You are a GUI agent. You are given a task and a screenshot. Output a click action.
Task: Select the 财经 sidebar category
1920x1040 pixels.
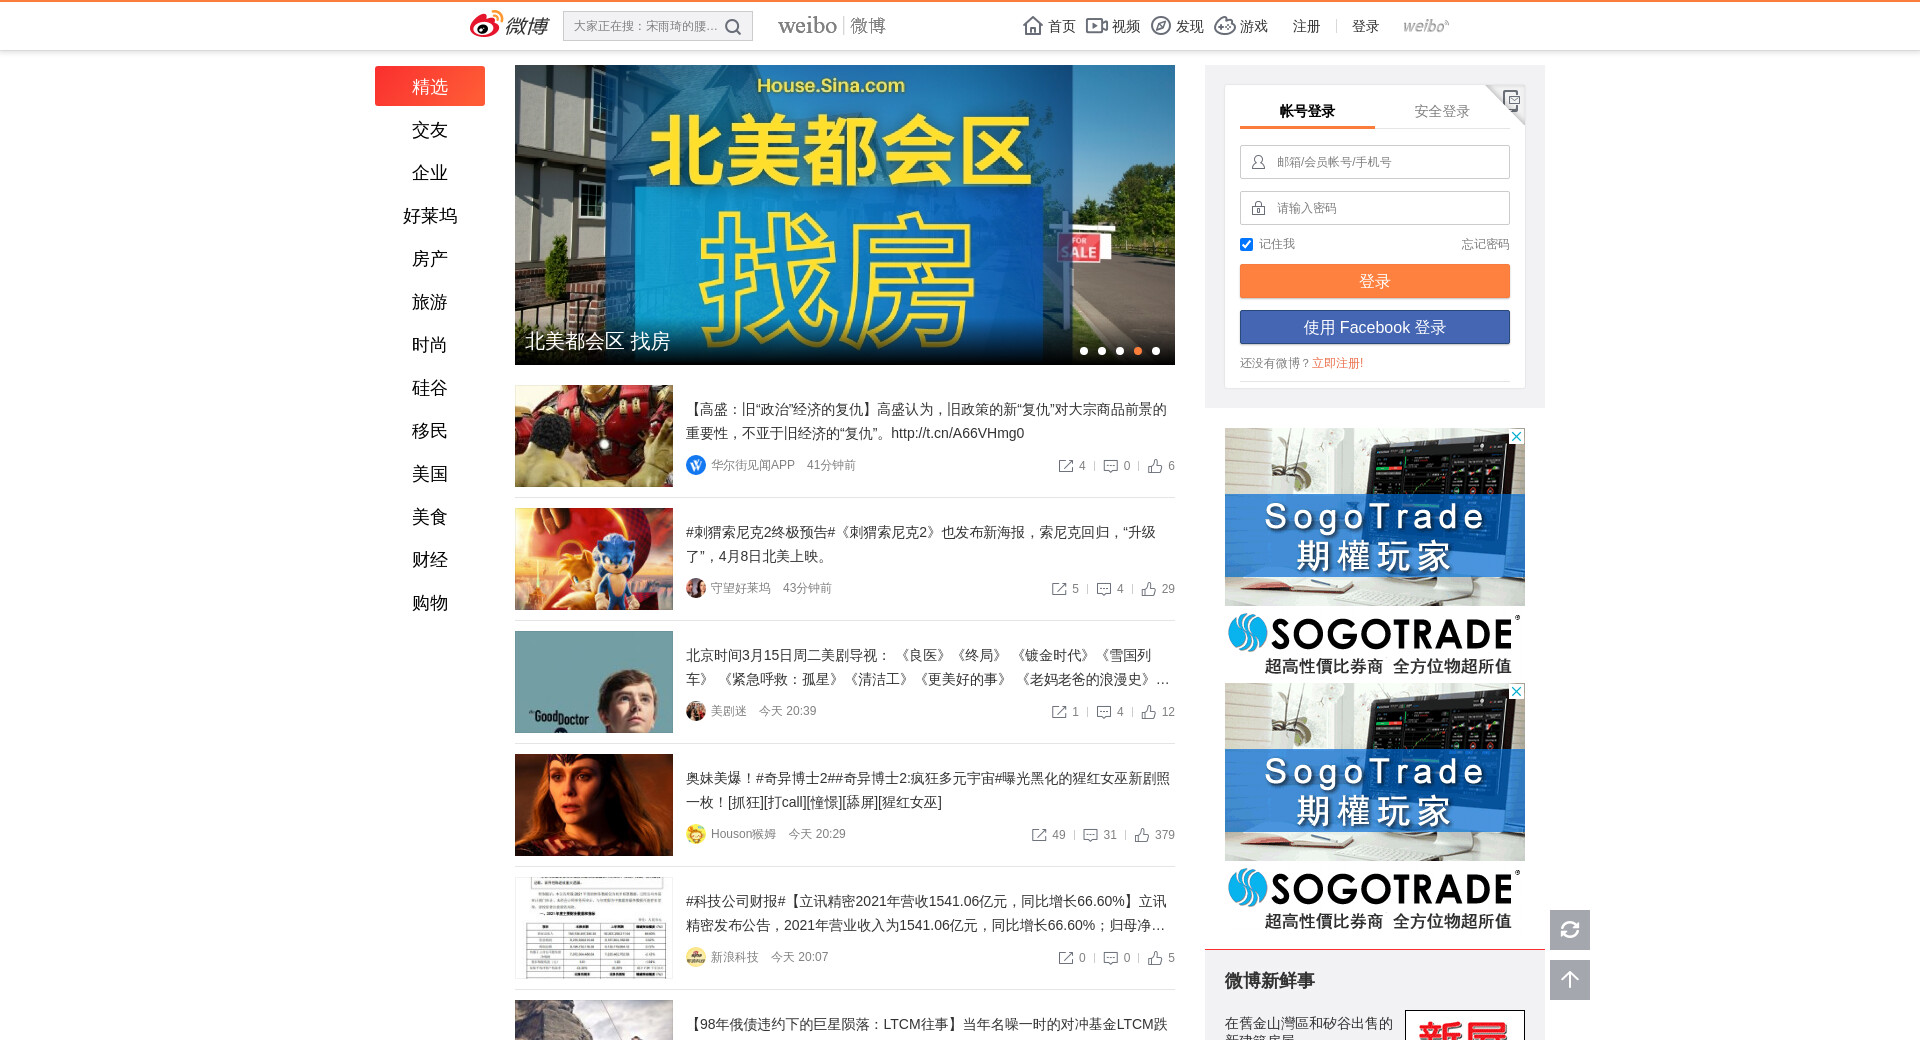click(x=430, y=560)
